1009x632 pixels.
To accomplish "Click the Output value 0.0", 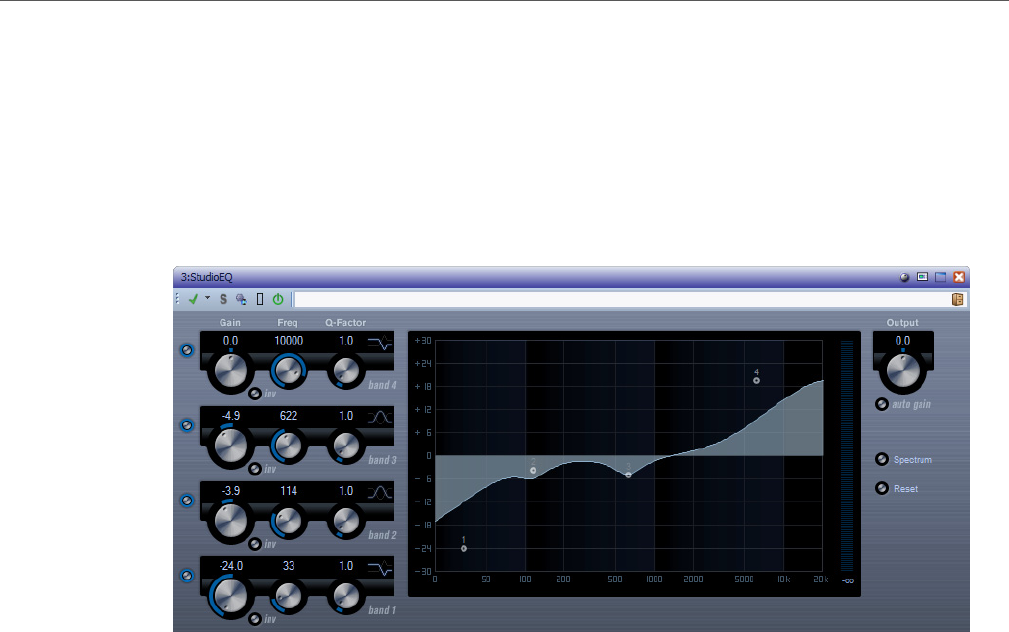I will point(903,341).
